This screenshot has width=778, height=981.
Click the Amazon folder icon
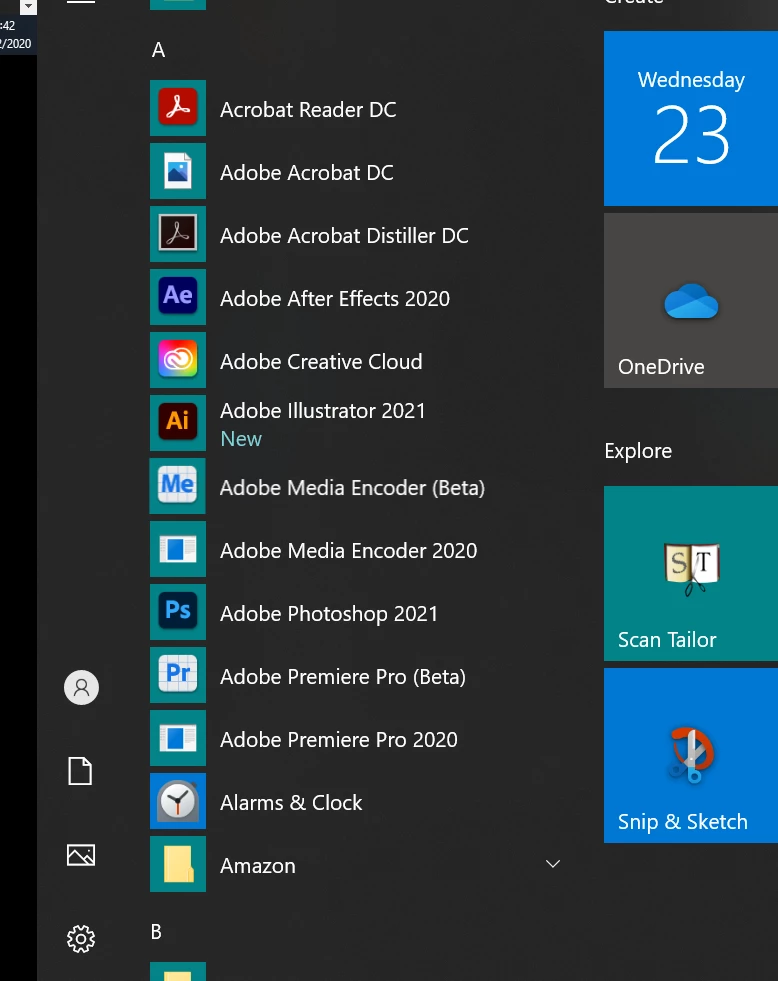click(x=178, y=864)
